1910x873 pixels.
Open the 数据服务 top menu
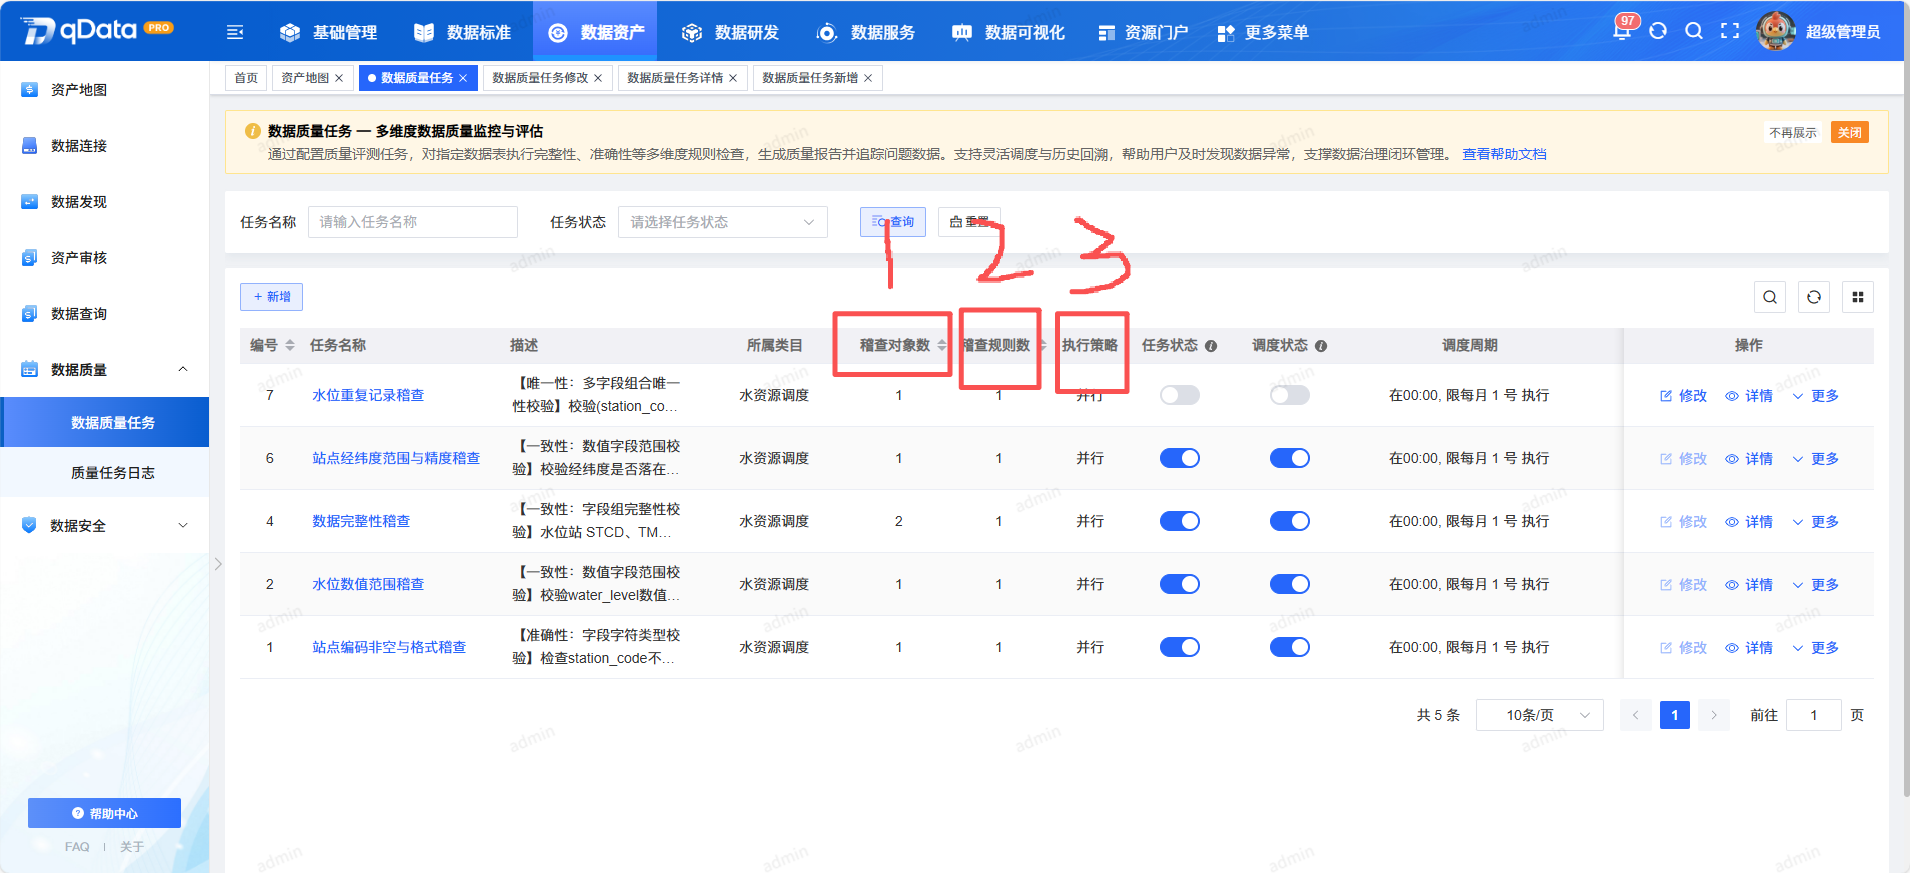click(865, 32)
